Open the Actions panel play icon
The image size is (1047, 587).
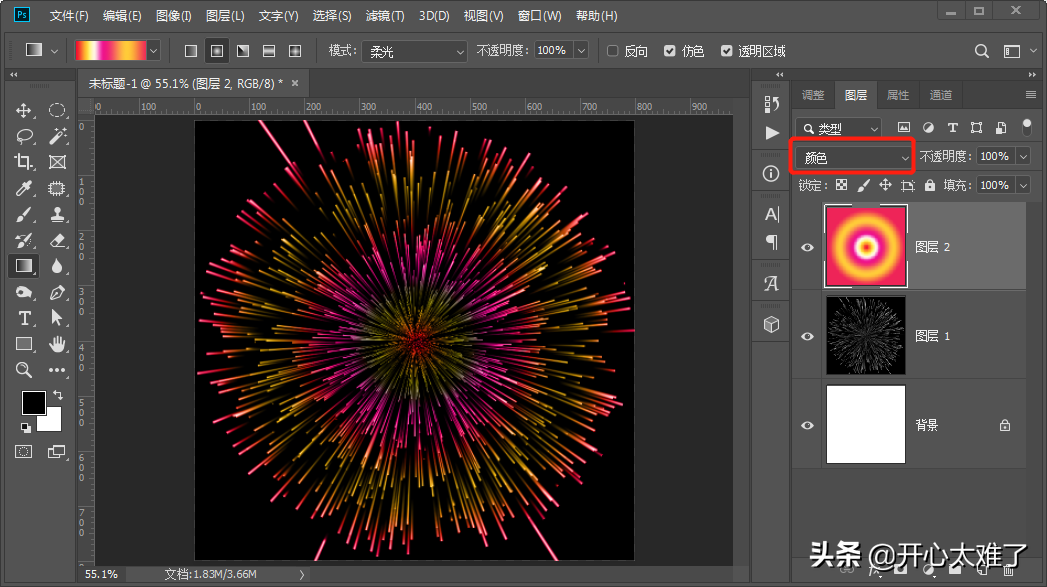(772, 133)
